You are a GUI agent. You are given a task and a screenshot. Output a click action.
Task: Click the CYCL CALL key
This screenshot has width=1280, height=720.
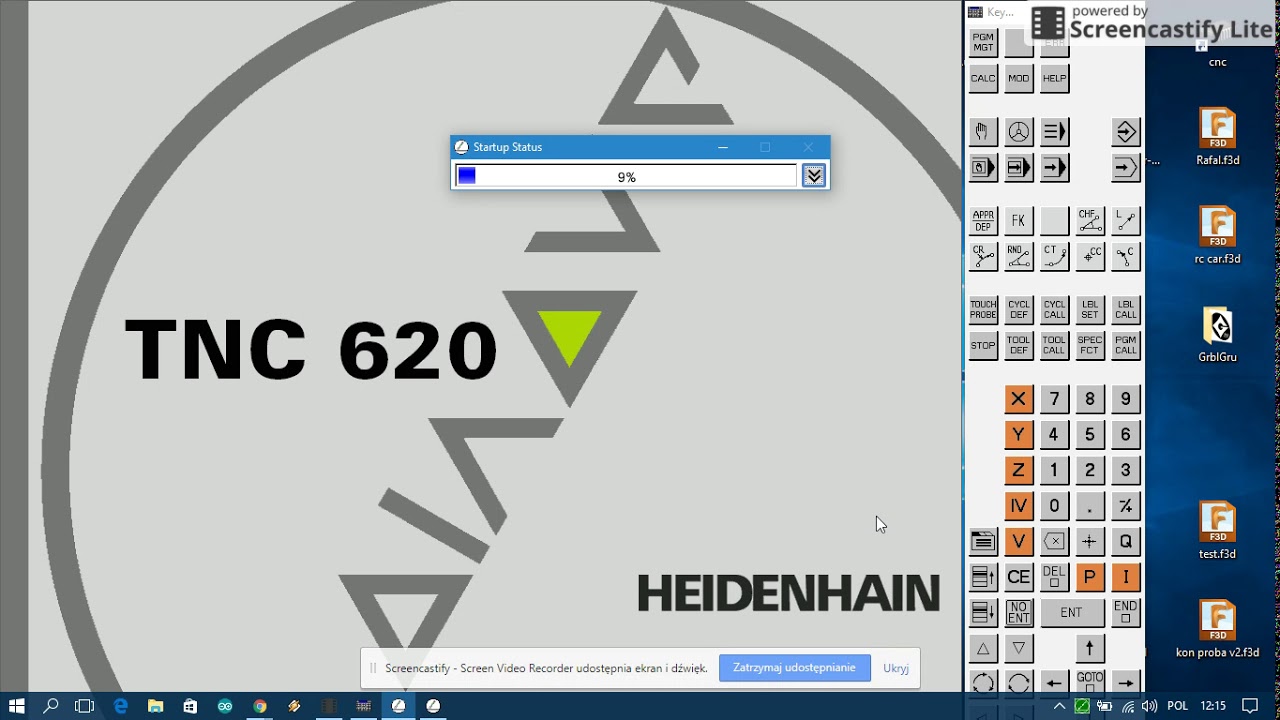tap(1054, 310)
